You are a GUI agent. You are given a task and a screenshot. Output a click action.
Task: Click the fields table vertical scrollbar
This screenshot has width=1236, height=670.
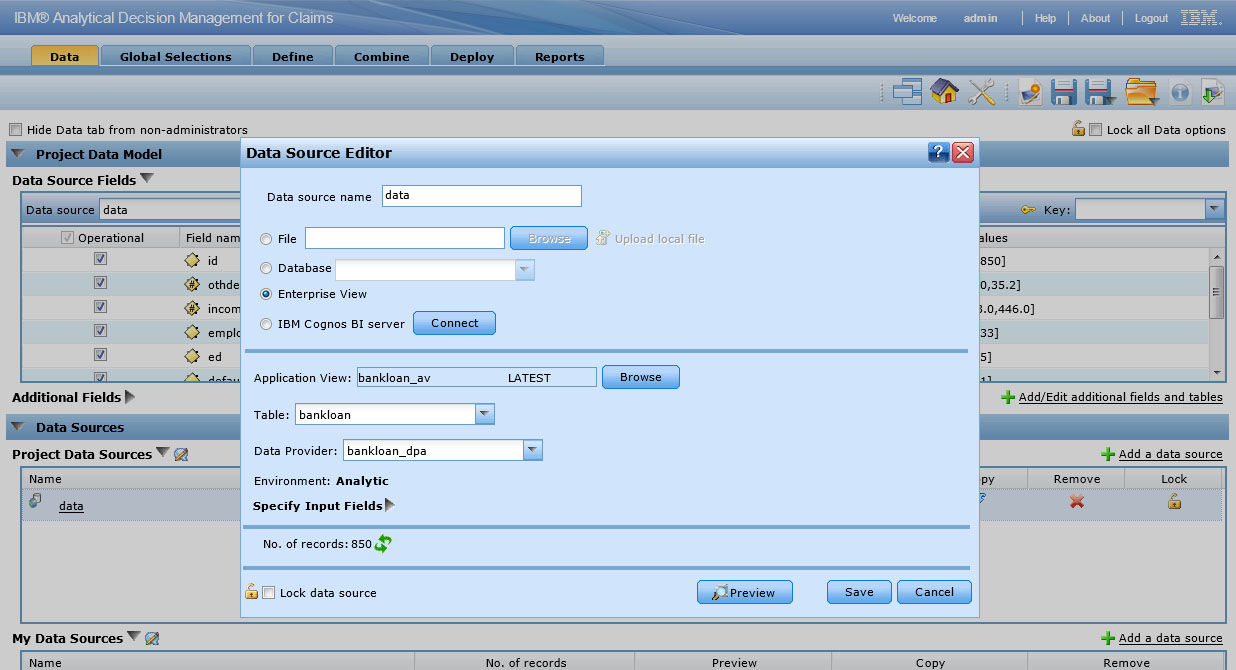pyautogui.click(x=1216, y=314)
